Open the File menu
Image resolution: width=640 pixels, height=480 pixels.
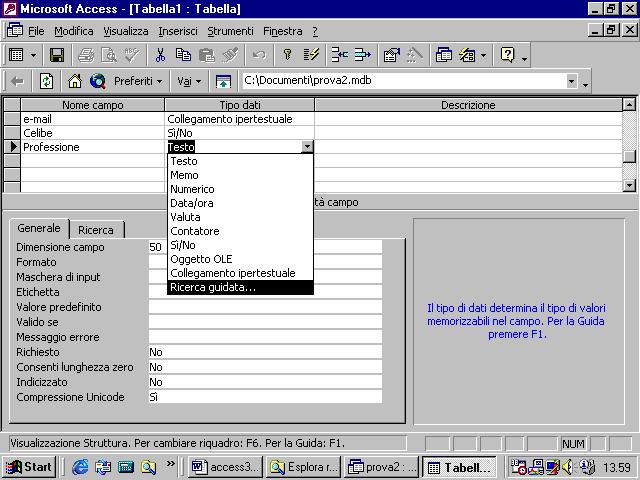36,31
